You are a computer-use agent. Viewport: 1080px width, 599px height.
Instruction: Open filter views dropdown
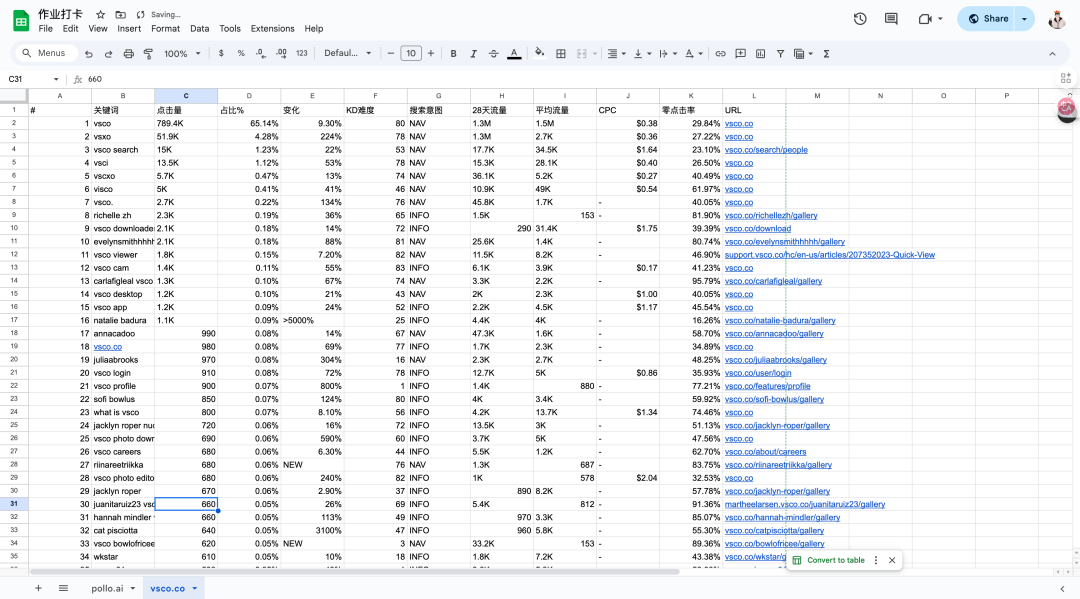click(x=803, y=54)
